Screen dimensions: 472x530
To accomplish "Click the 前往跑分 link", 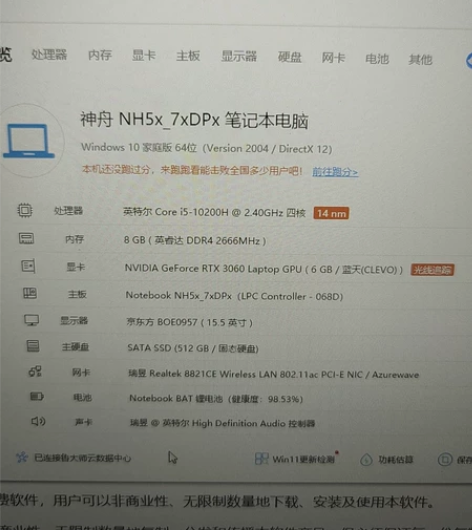I will (x=335, y=172).
